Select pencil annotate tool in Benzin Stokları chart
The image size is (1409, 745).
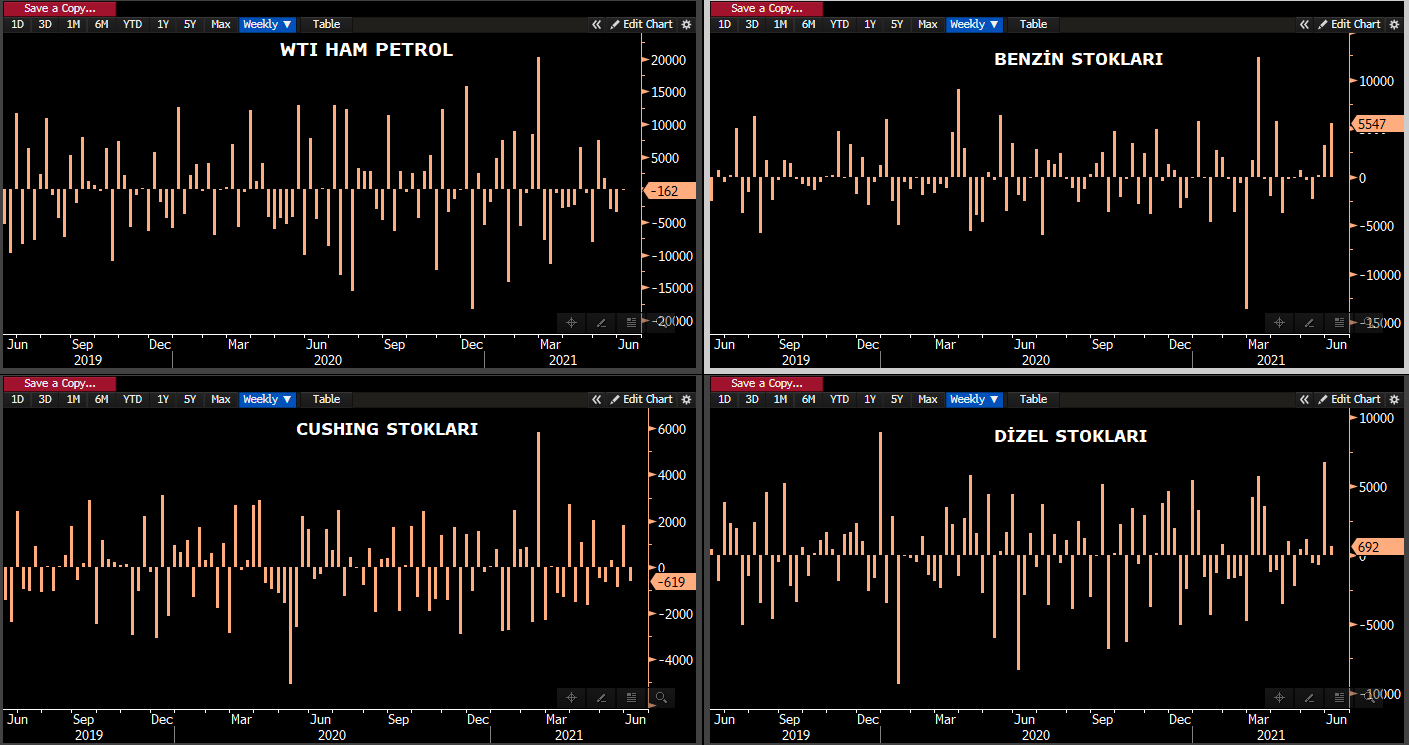[x=1308, y=322]
